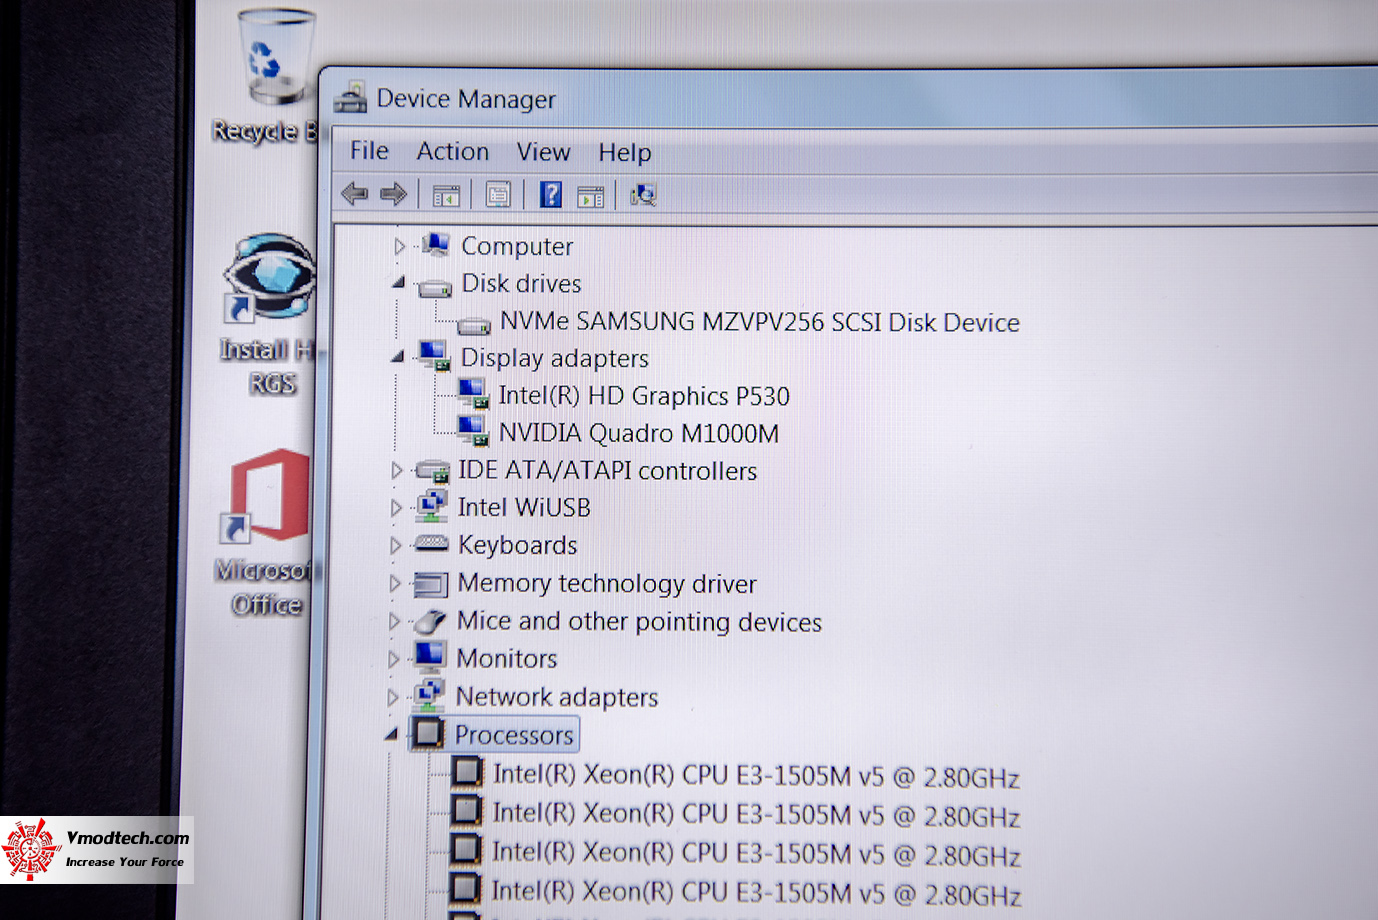Select the Memory technology driver icon
Image resolution: width=1378 pixels, height=920 pixels.
(431, 584)
